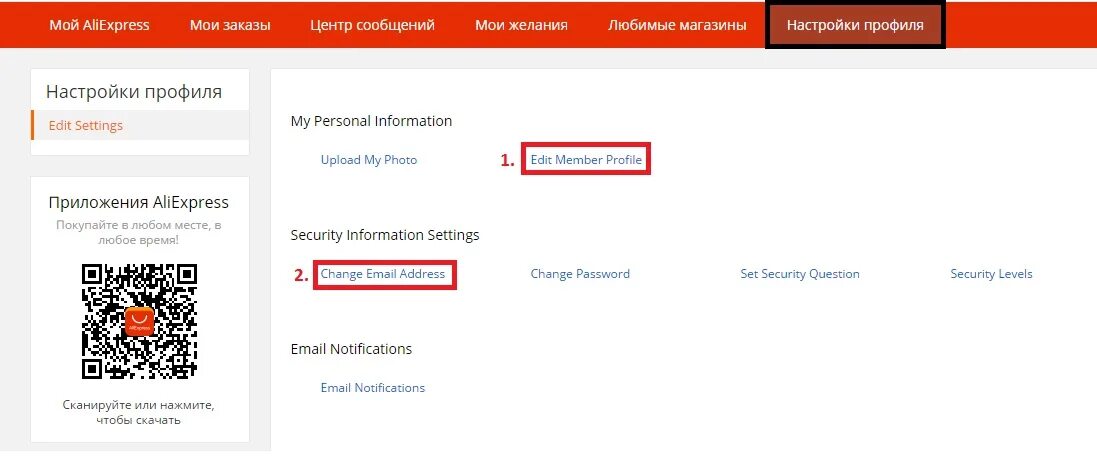Open Edit Member Profile link
Image resolution: width=1097 pixels, height=460 pixels.
[586, 160]
